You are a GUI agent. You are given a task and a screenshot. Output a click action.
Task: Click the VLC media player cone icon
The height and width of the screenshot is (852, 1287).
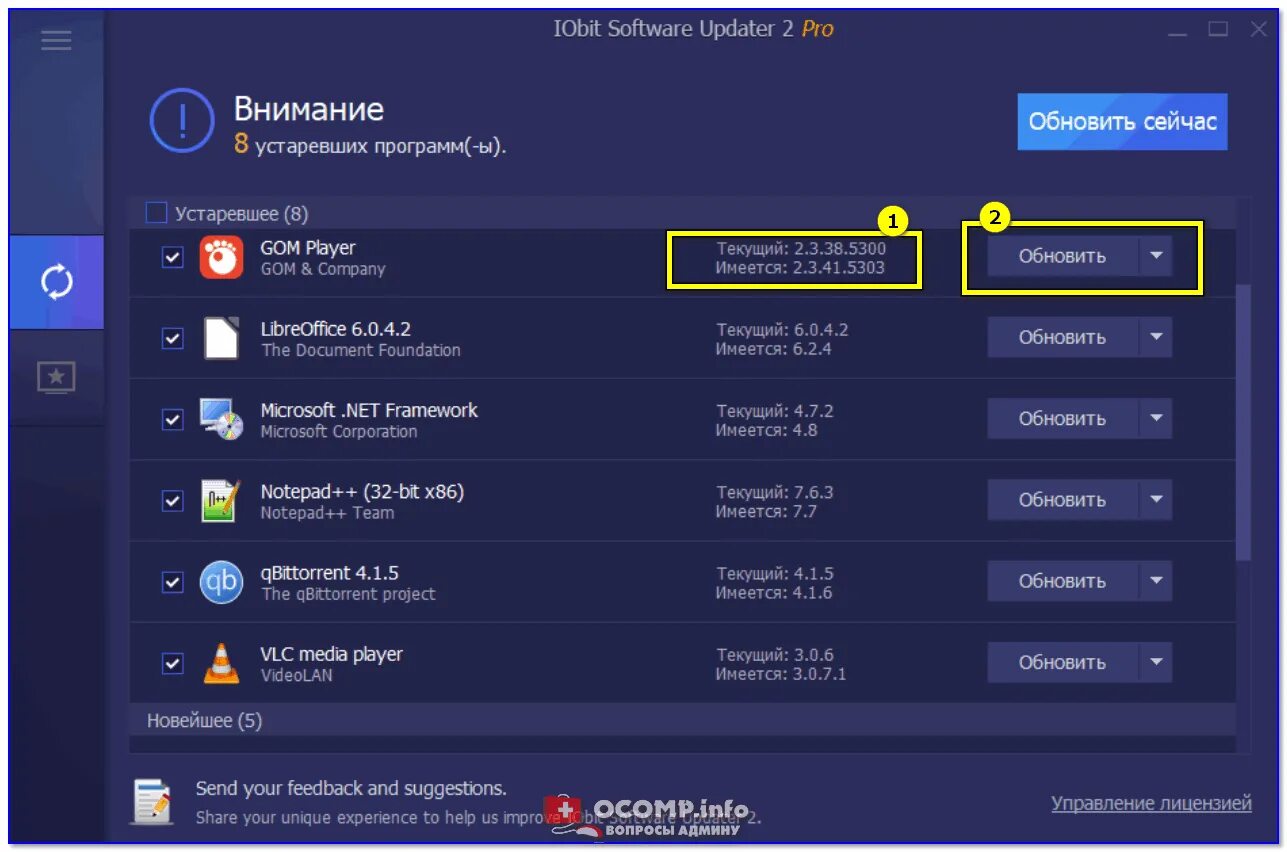point(221,663)
